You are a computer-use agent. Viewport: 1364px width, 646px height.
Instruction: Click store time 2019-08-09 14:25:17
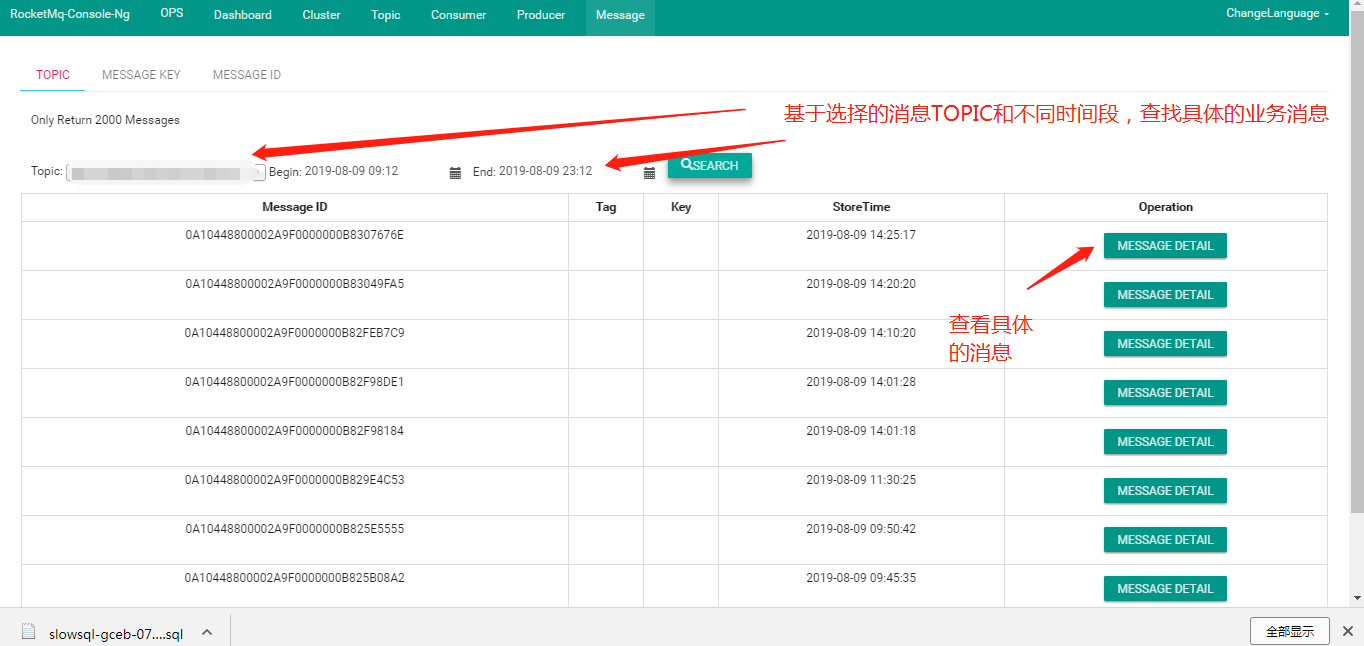(861, 235)
